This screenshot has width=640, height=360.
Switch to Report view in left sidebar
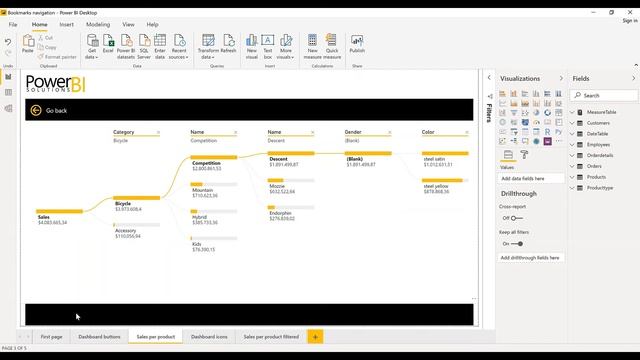point(8,77)
